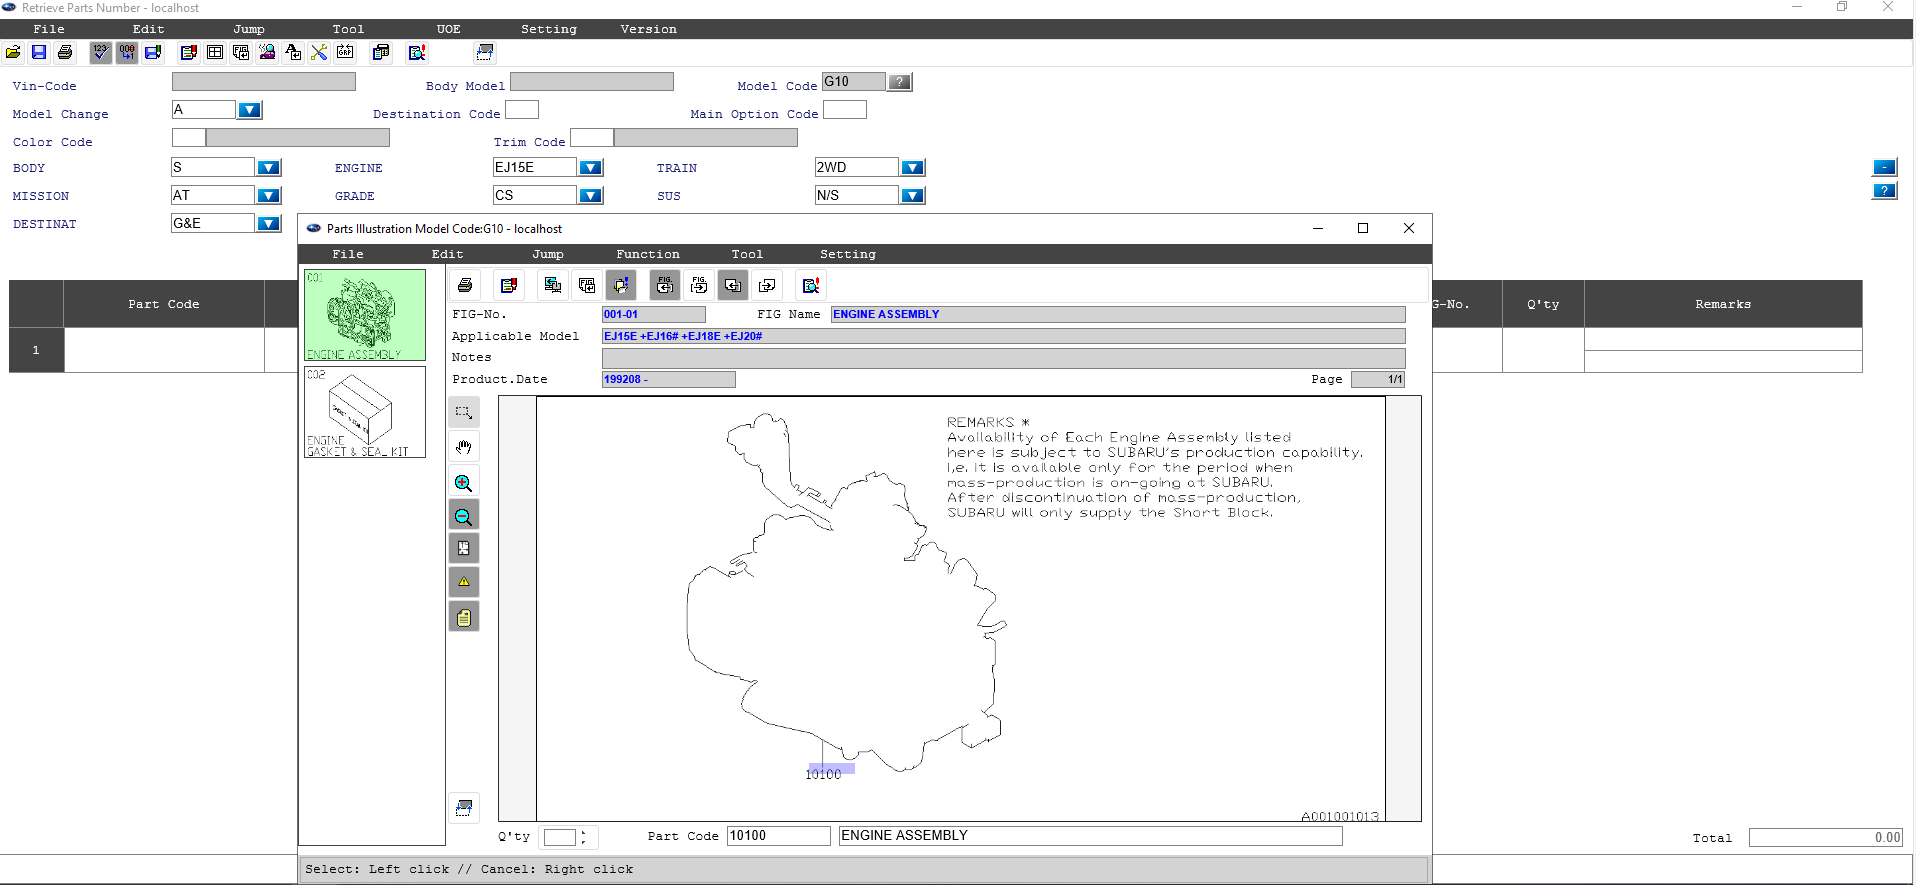This screenshot has width=1916, height=885.
Task: Click the letter A enter icon
Action: tap(293, 52)
